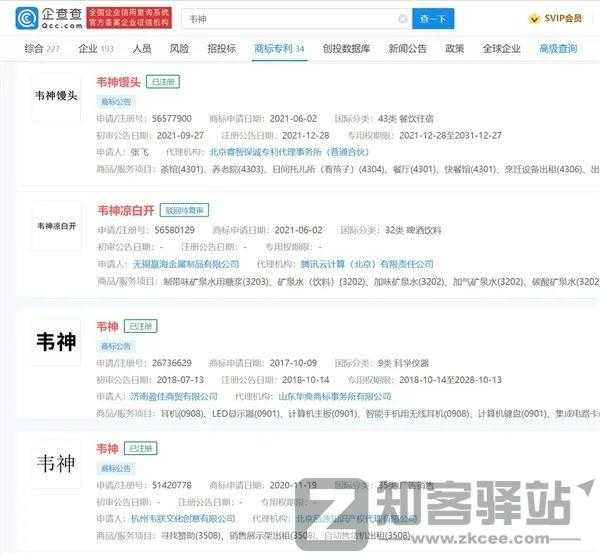The image size is (600, 556).
Task: Clear the search box with X icon
Action: tap(403, 19)
